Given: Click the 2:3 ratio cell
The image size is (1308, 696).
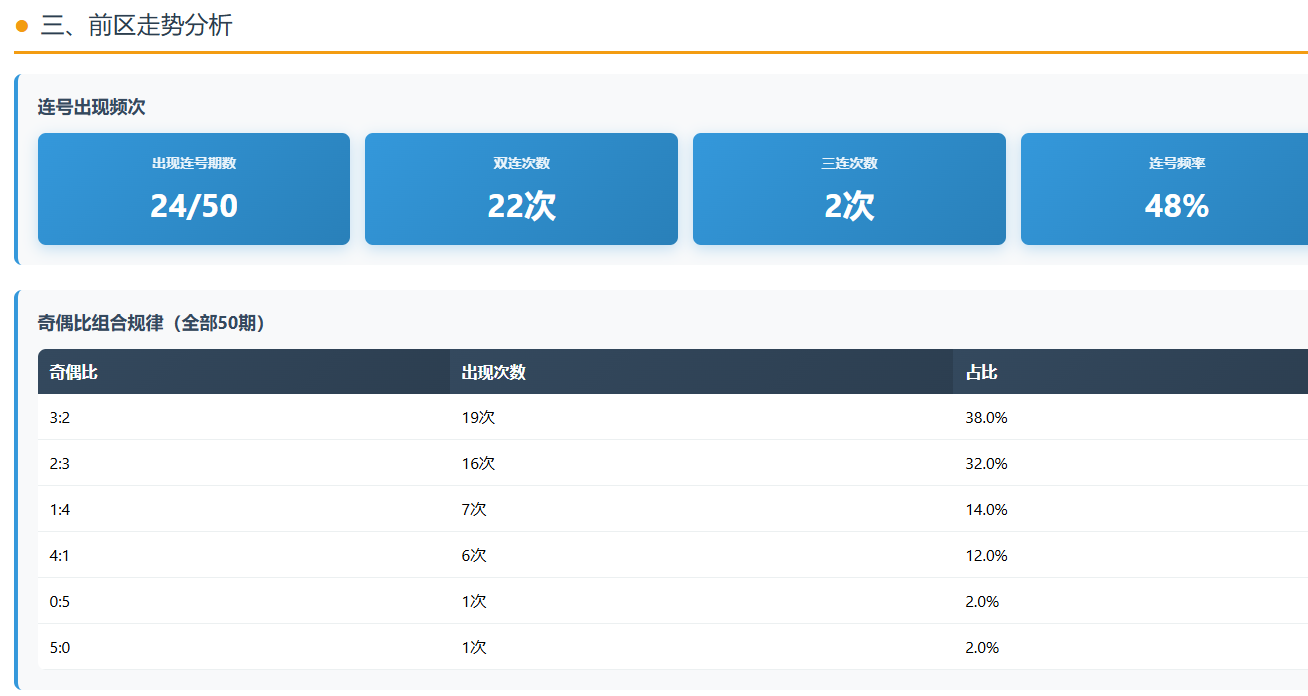Looking at the screenshot, I should click(60, 464).
